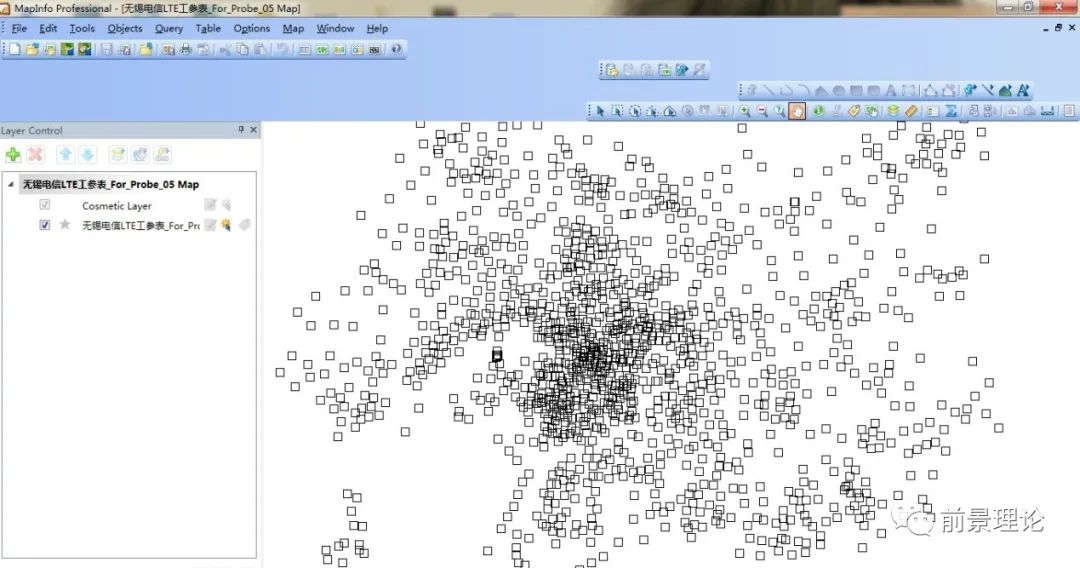Toggle Cosmetic Layer visibility checkbox
The height and width of the screenshot is (568, 1080).
pyautogui.click(x=45, y=204)
